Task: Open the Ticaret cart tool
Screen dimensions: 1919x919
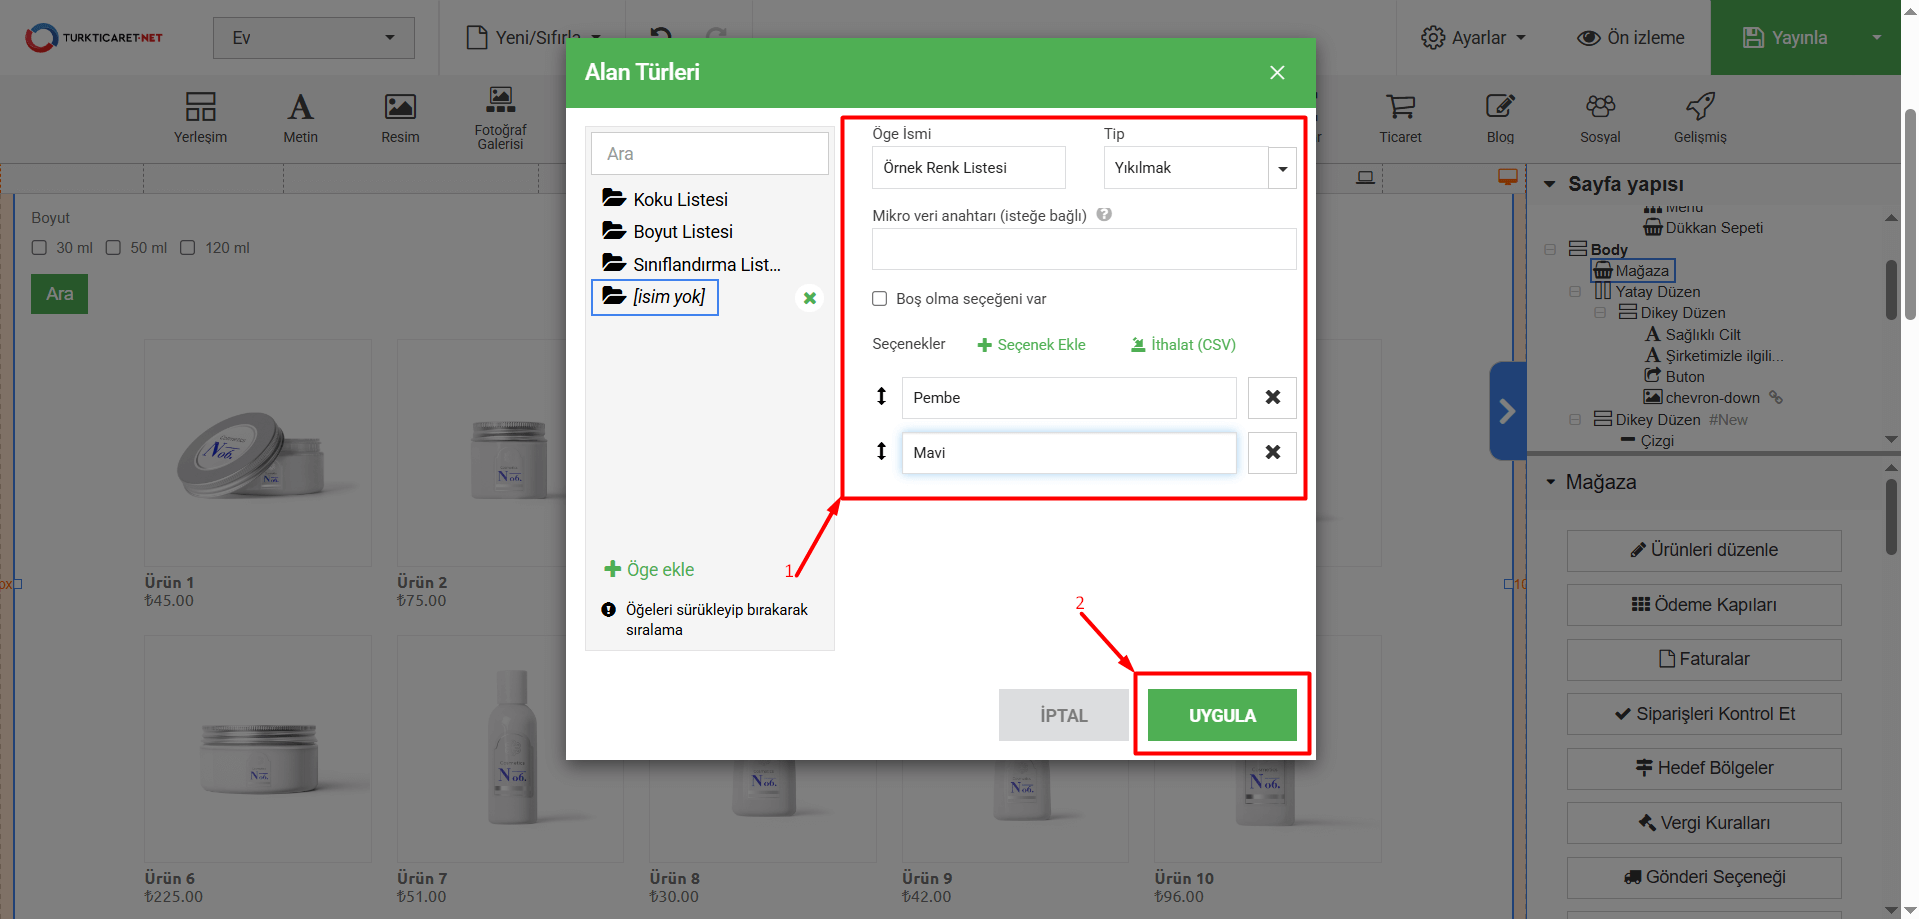Action: point(1400,107)
